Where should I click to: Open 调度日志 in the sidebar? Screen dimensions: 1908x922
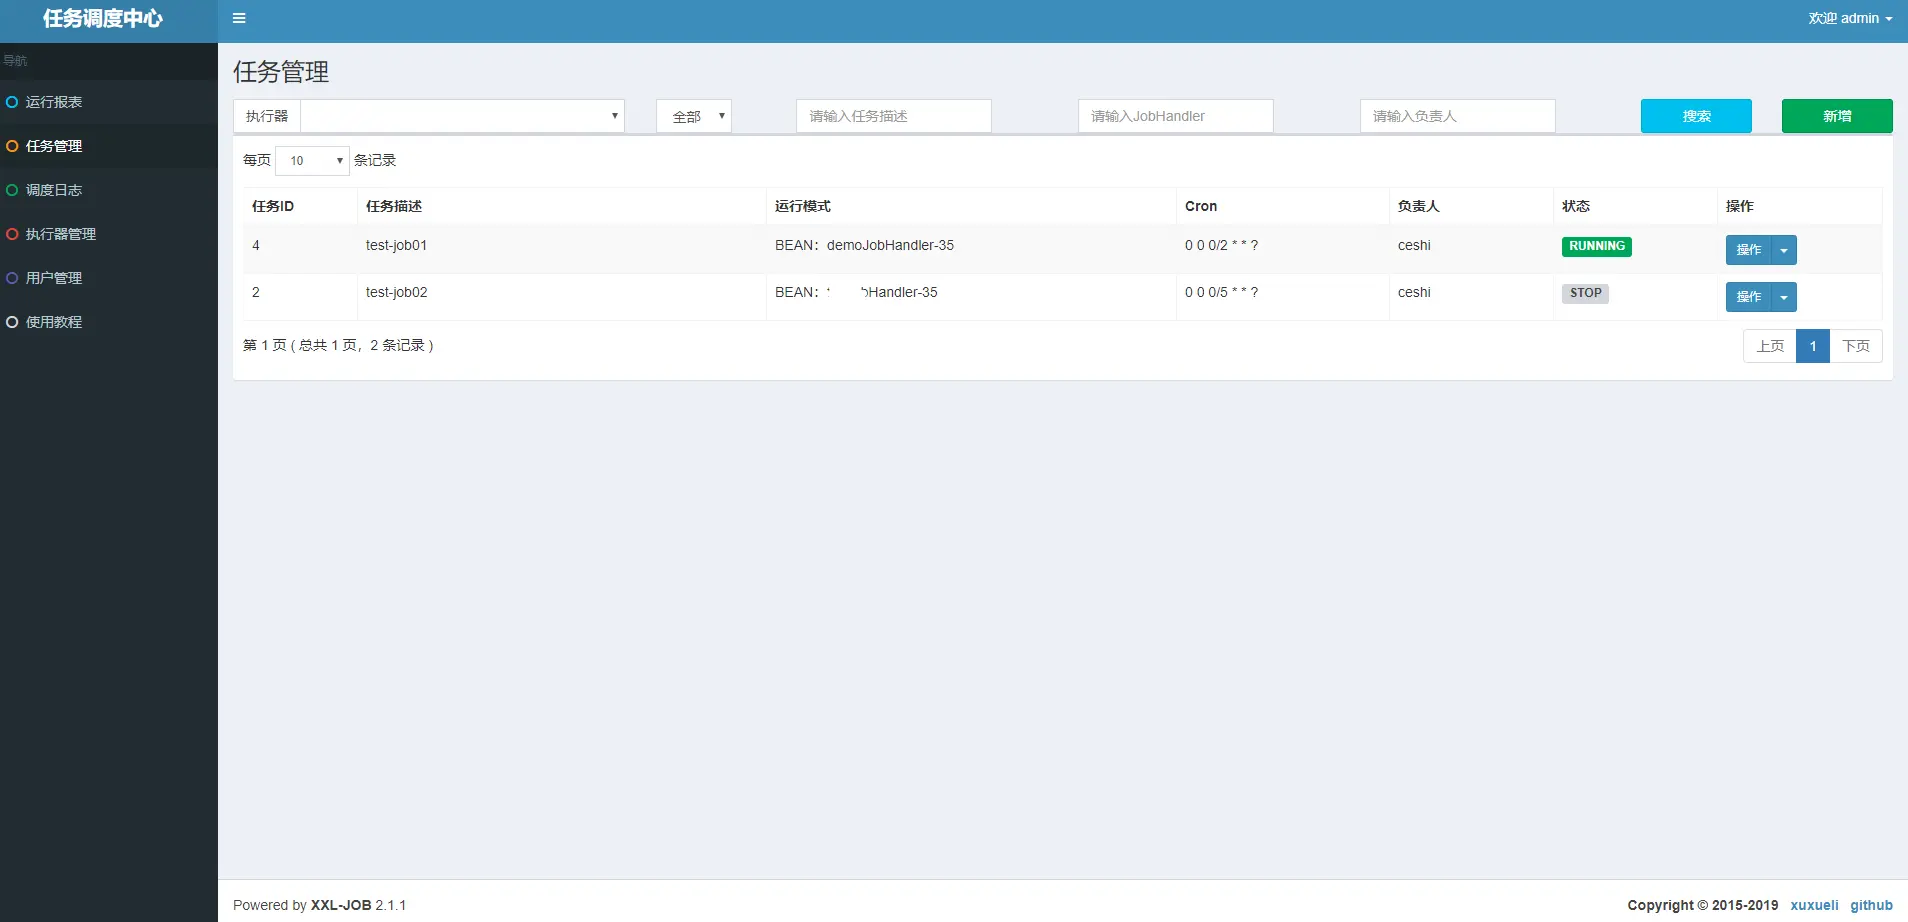coord(109,190)
